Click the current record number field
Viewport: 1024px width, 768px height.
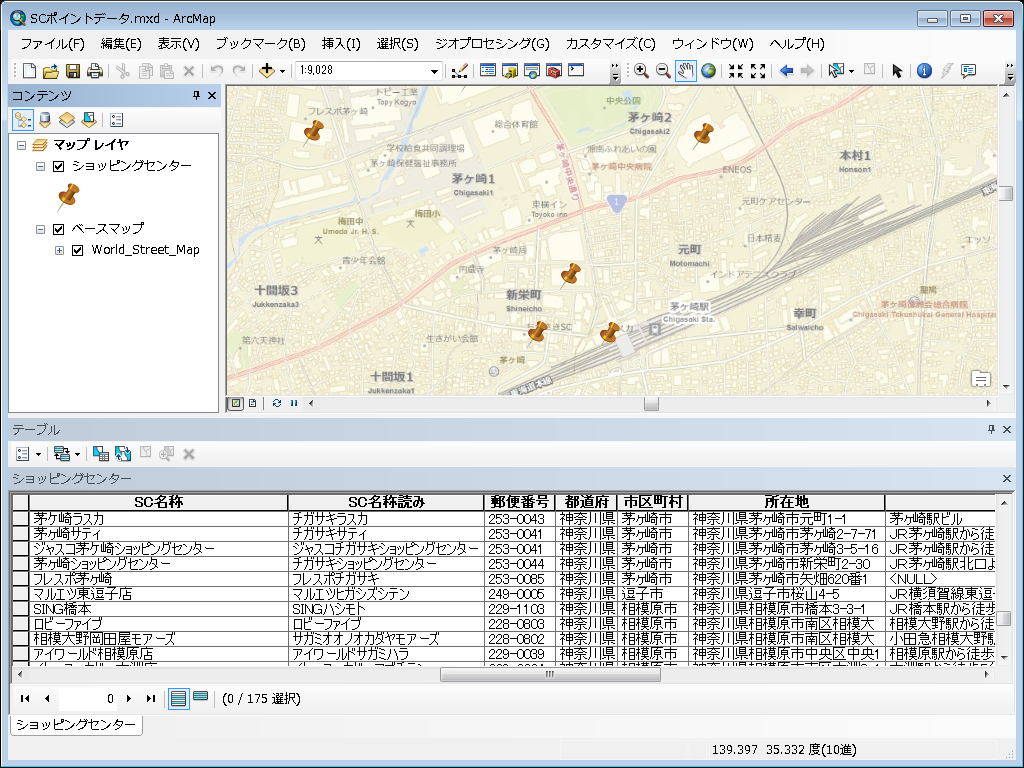pos(88,698)
